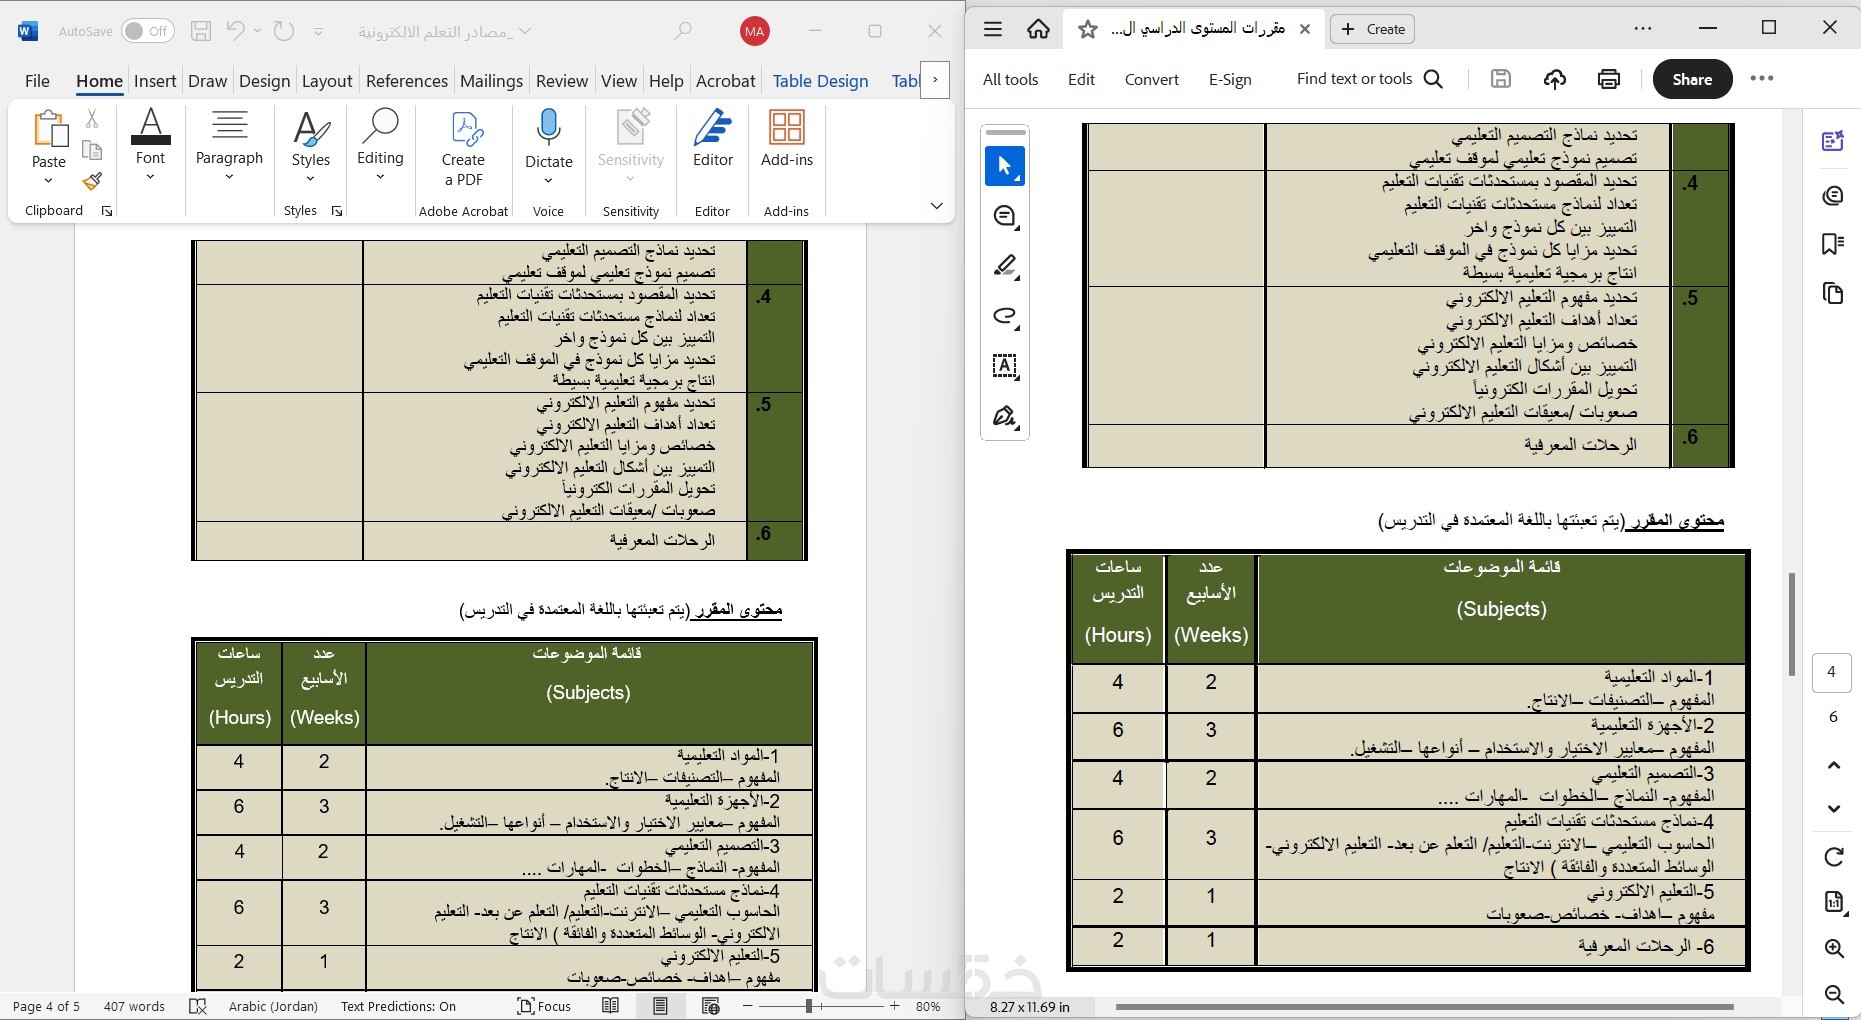Image resolution: width=1861 pixels, height=1020 pixels.
Task: Click the proofing check icon in Word status bar
Action: coord(198,1006)
